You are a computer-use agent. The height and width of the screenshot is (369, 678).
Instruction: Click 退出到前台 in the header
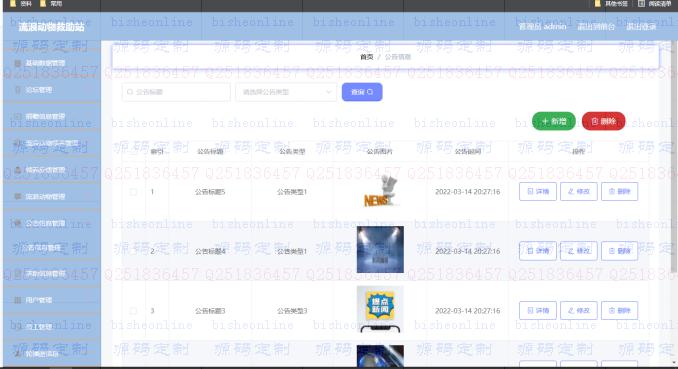click(x=596, y=27)
